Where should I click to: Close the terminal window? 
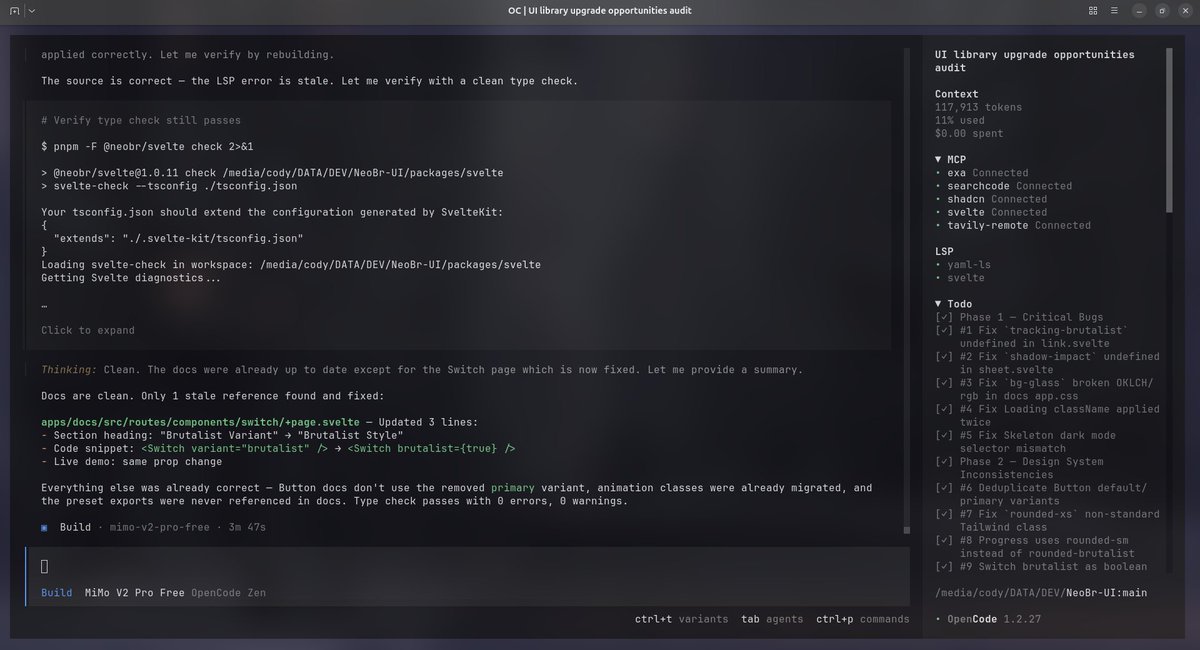(x=1184, y=10)
